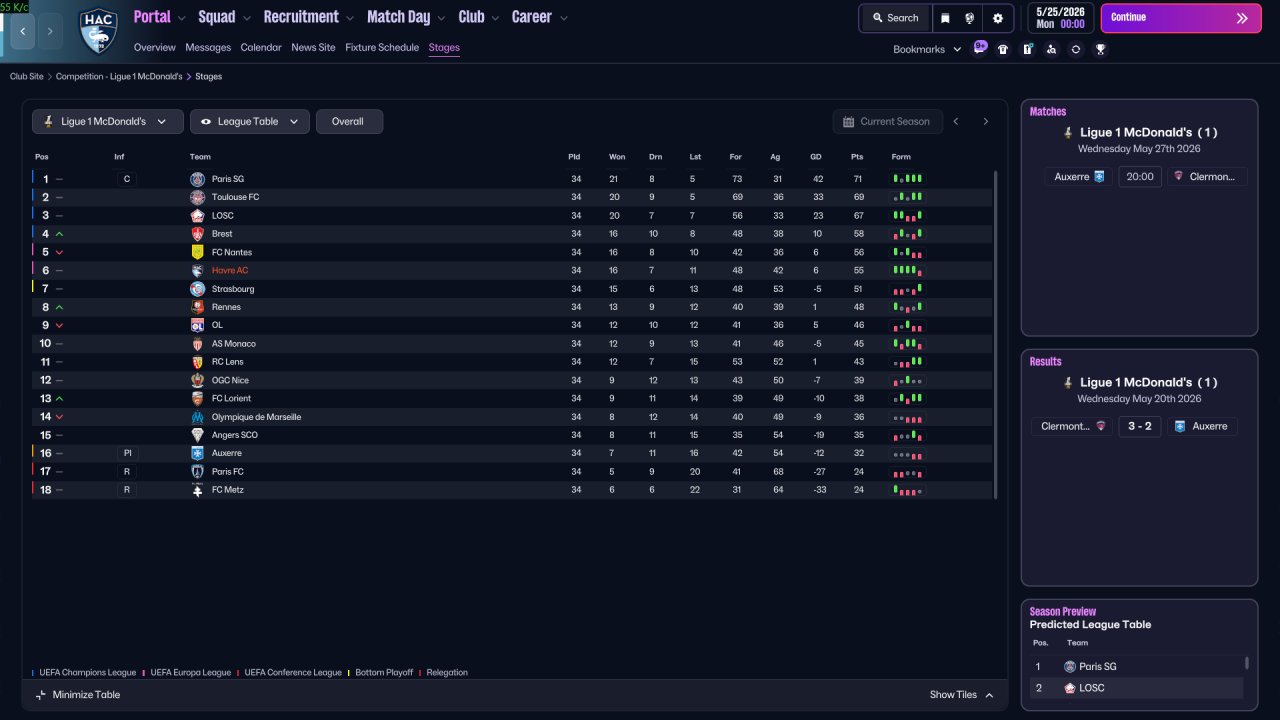Click the player search scouting icon
Screen dimensions: 1280x720
1051,49
